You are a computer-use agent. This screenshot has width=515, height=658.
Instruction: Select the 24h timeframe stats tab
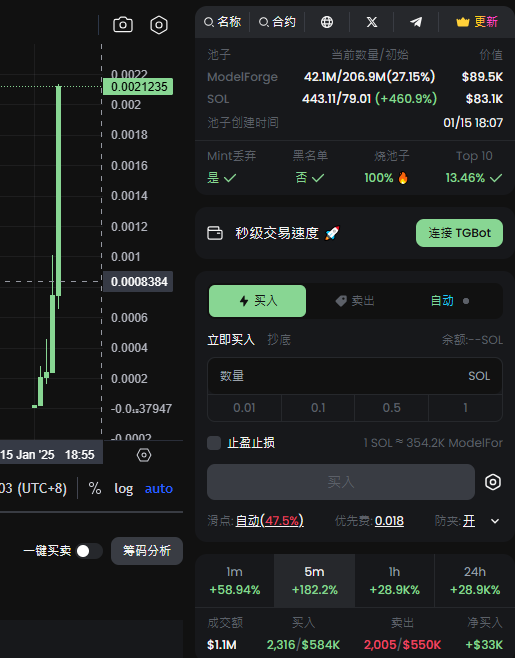coord(475,581)
